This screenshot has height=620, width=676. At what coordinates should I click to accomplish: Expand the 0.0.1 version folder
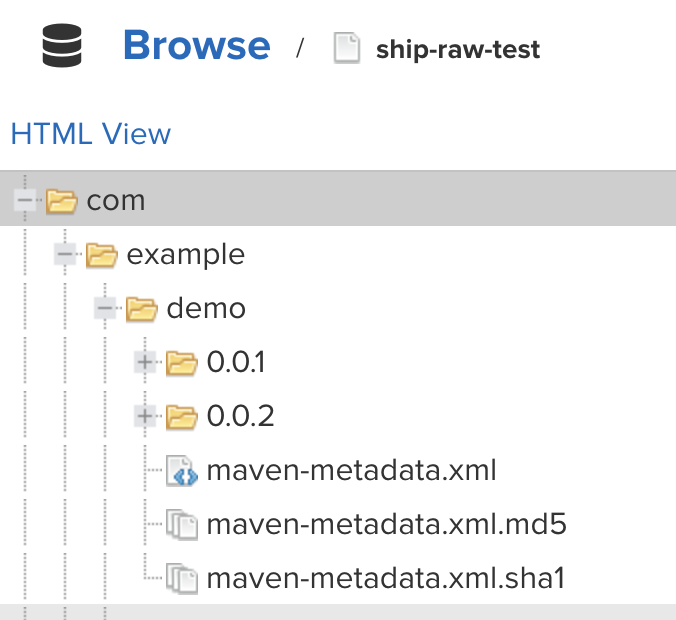pos(146,363)
